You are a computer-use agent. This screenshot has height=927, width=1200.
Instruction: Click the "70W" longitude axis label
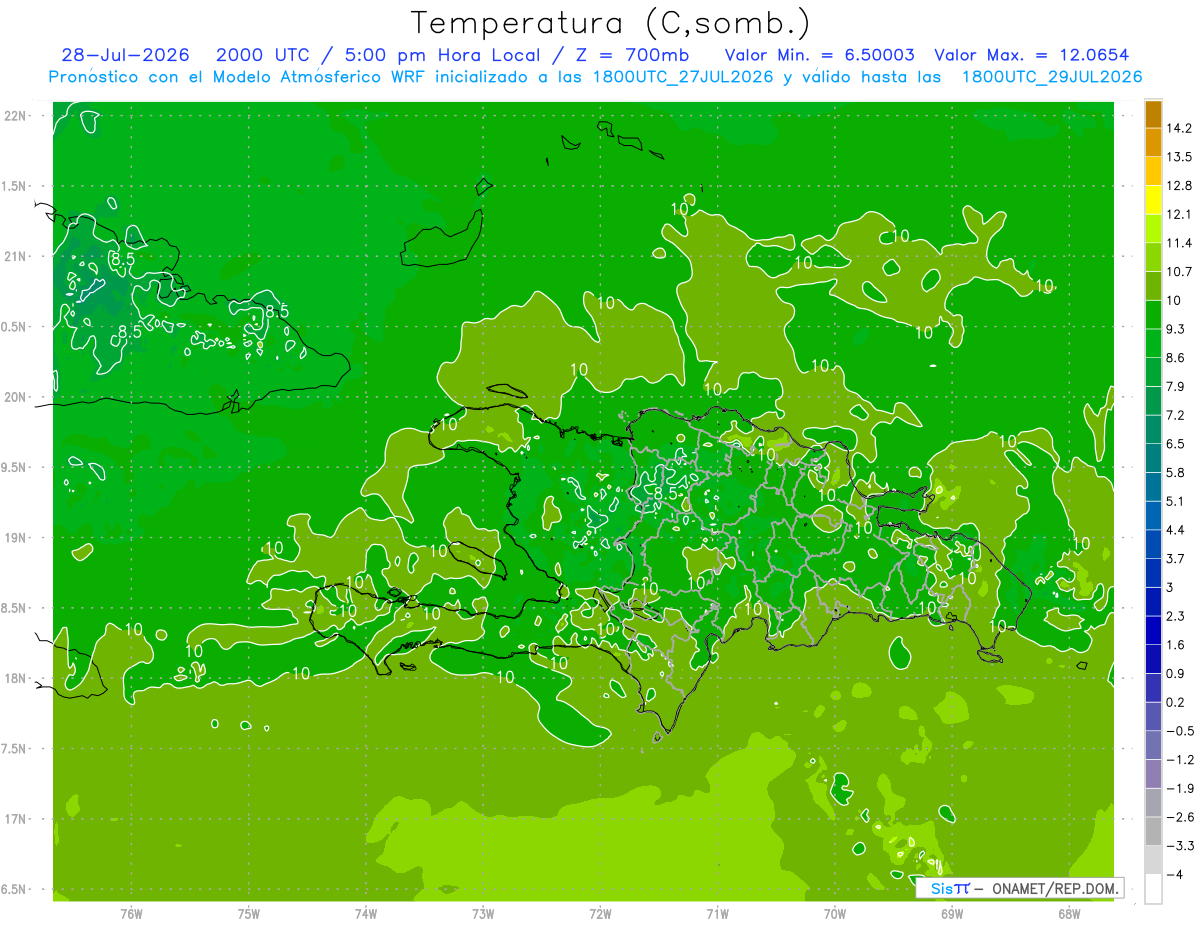835,914
